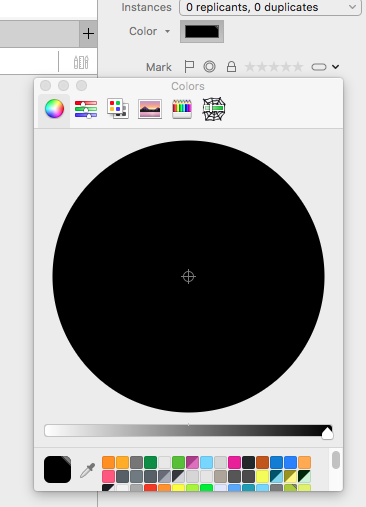Click the brightness slider handle
Screen dimensions: 366x507
point(327,433)
